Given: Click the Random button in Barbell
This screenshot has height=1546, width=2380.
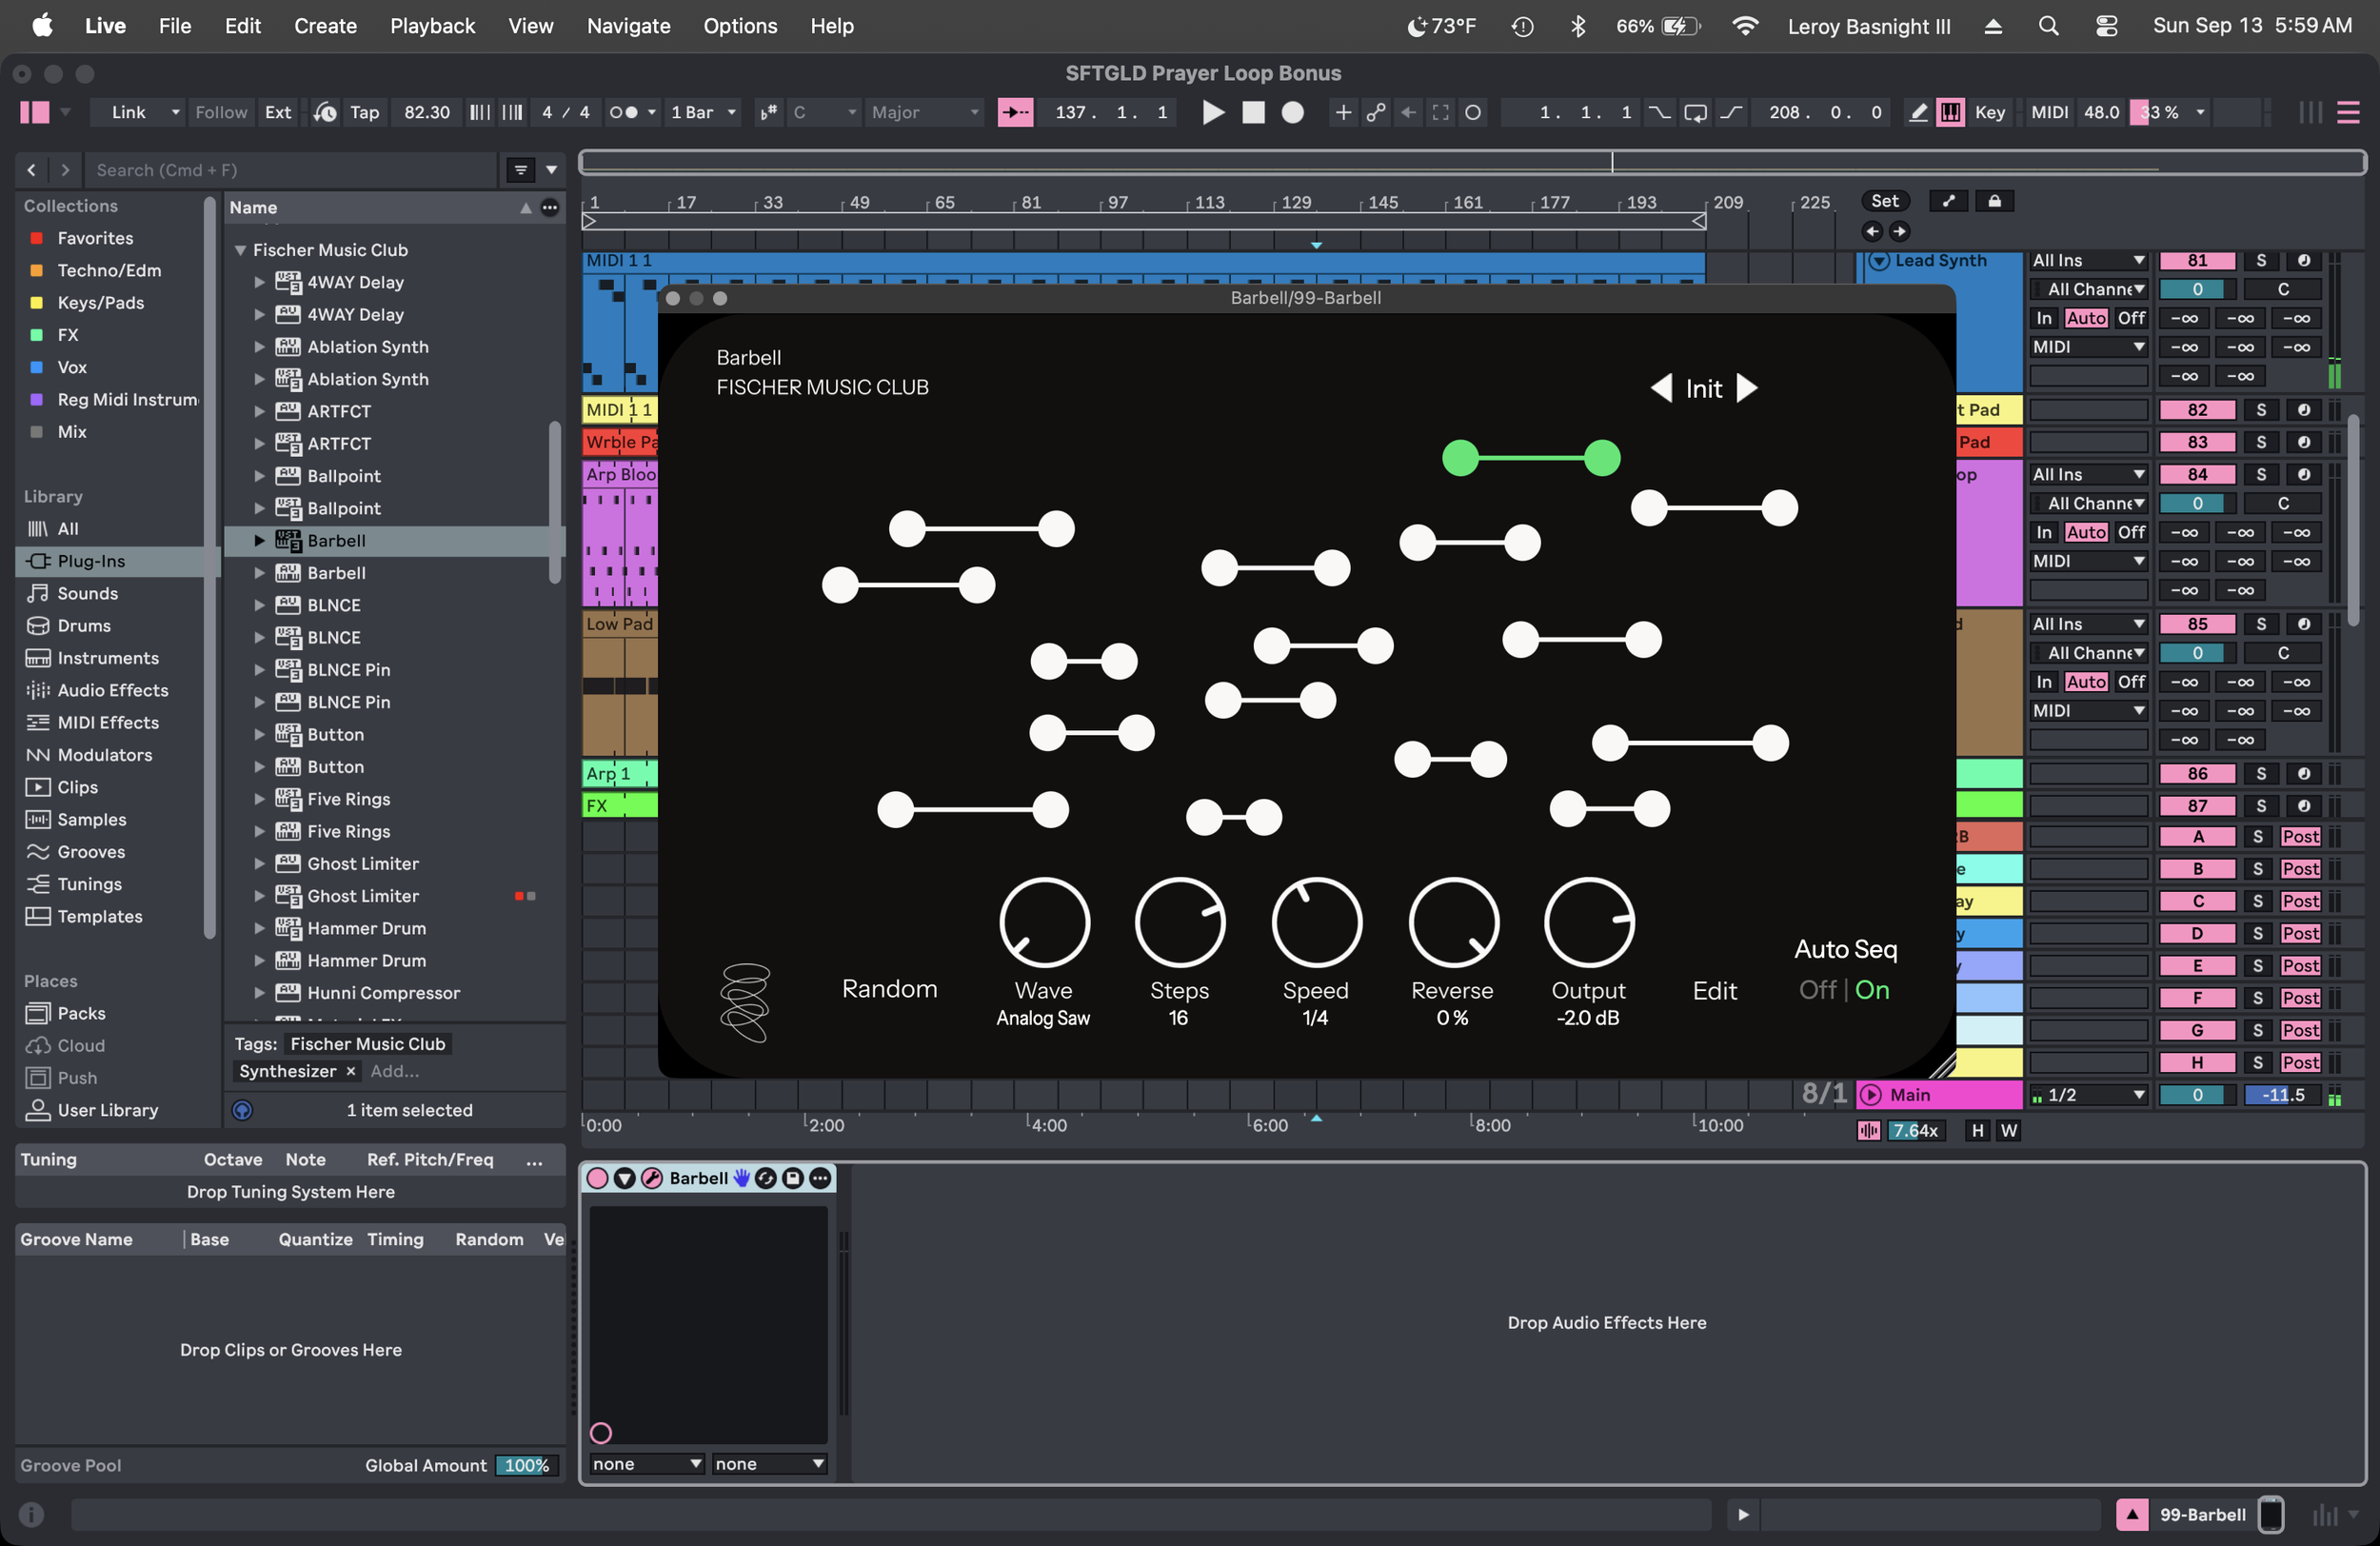Looking at the screenshot, I should [x=889, y=989].
